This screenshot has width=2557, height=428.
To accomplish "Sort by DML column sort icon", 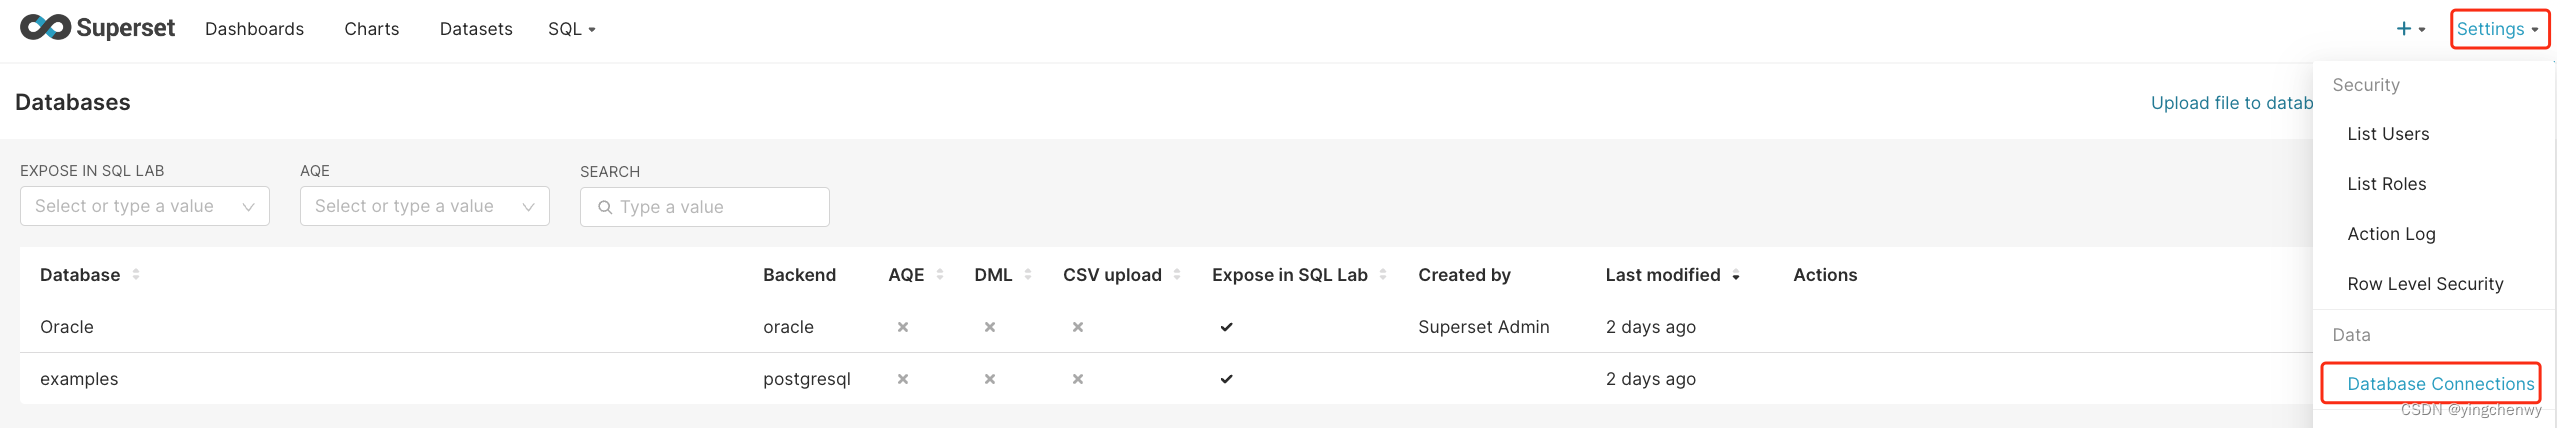I will pyautogui.click(x=1028, y=274).
